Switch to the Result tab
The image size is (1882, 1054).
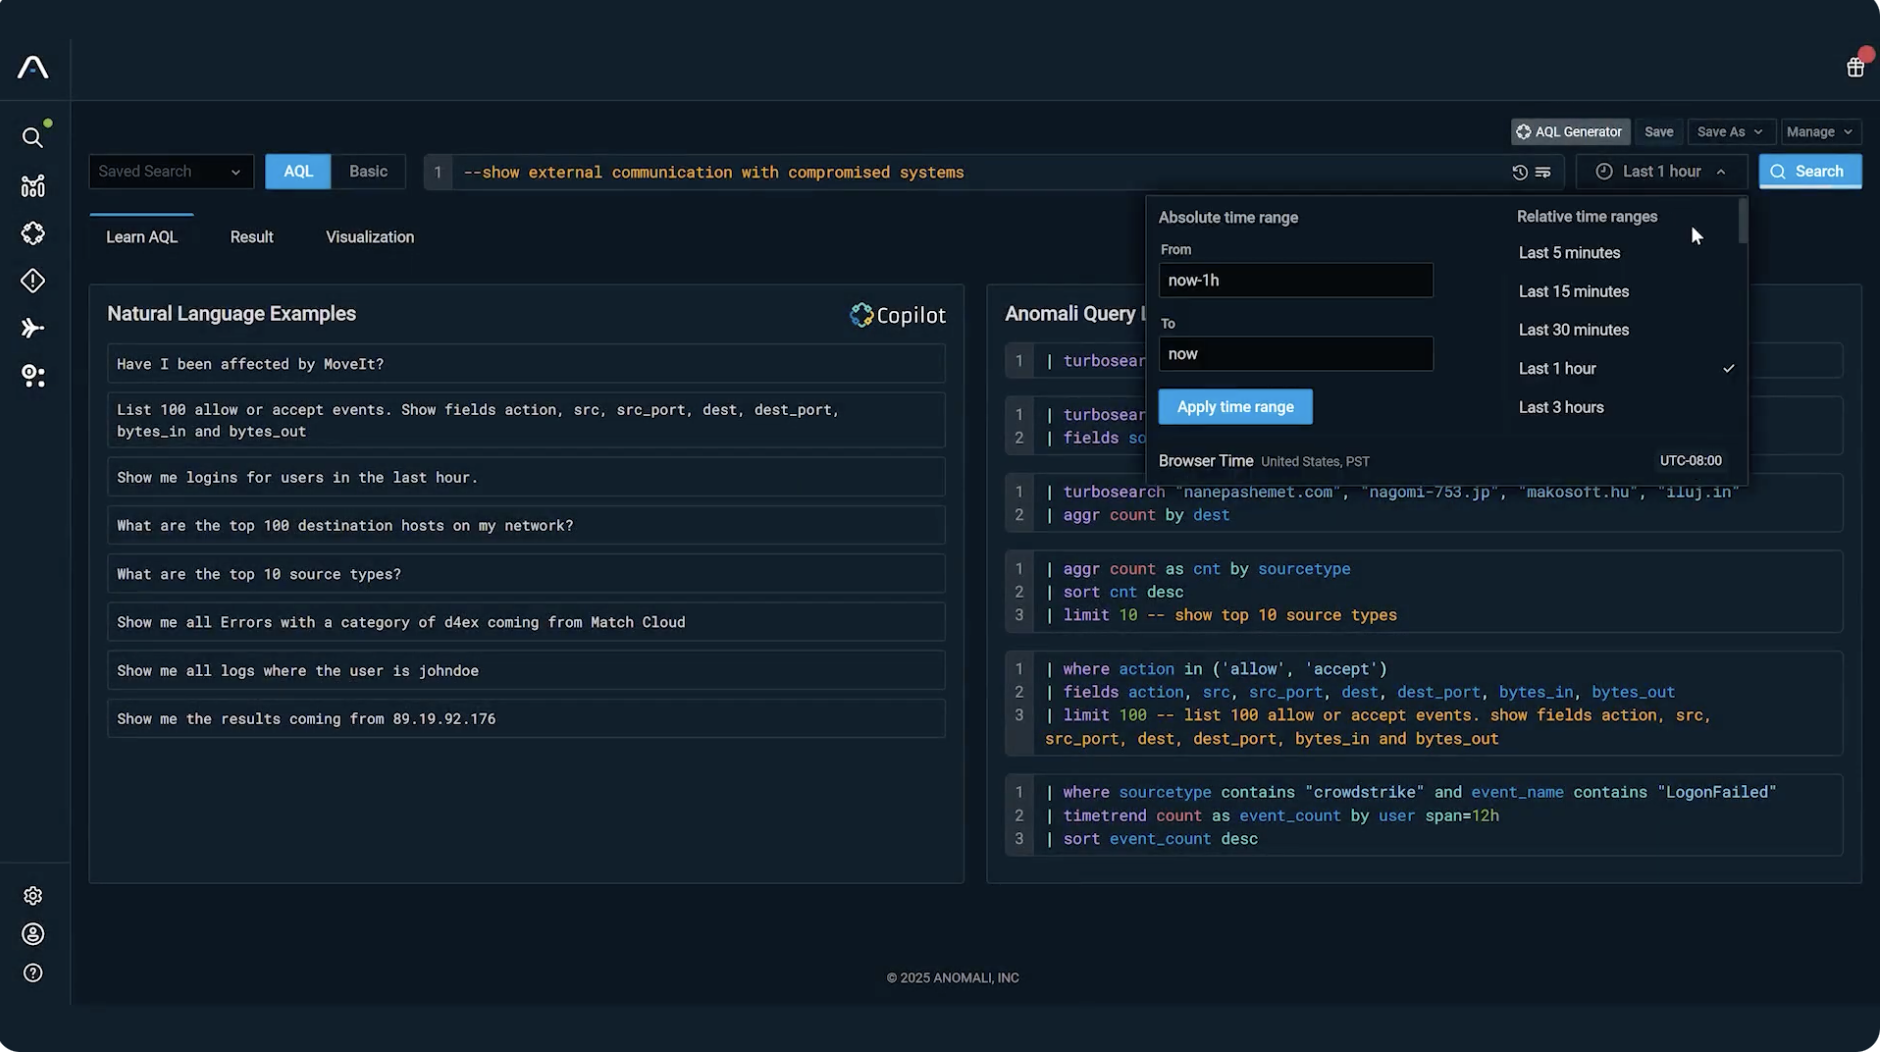tap(251, 237)
